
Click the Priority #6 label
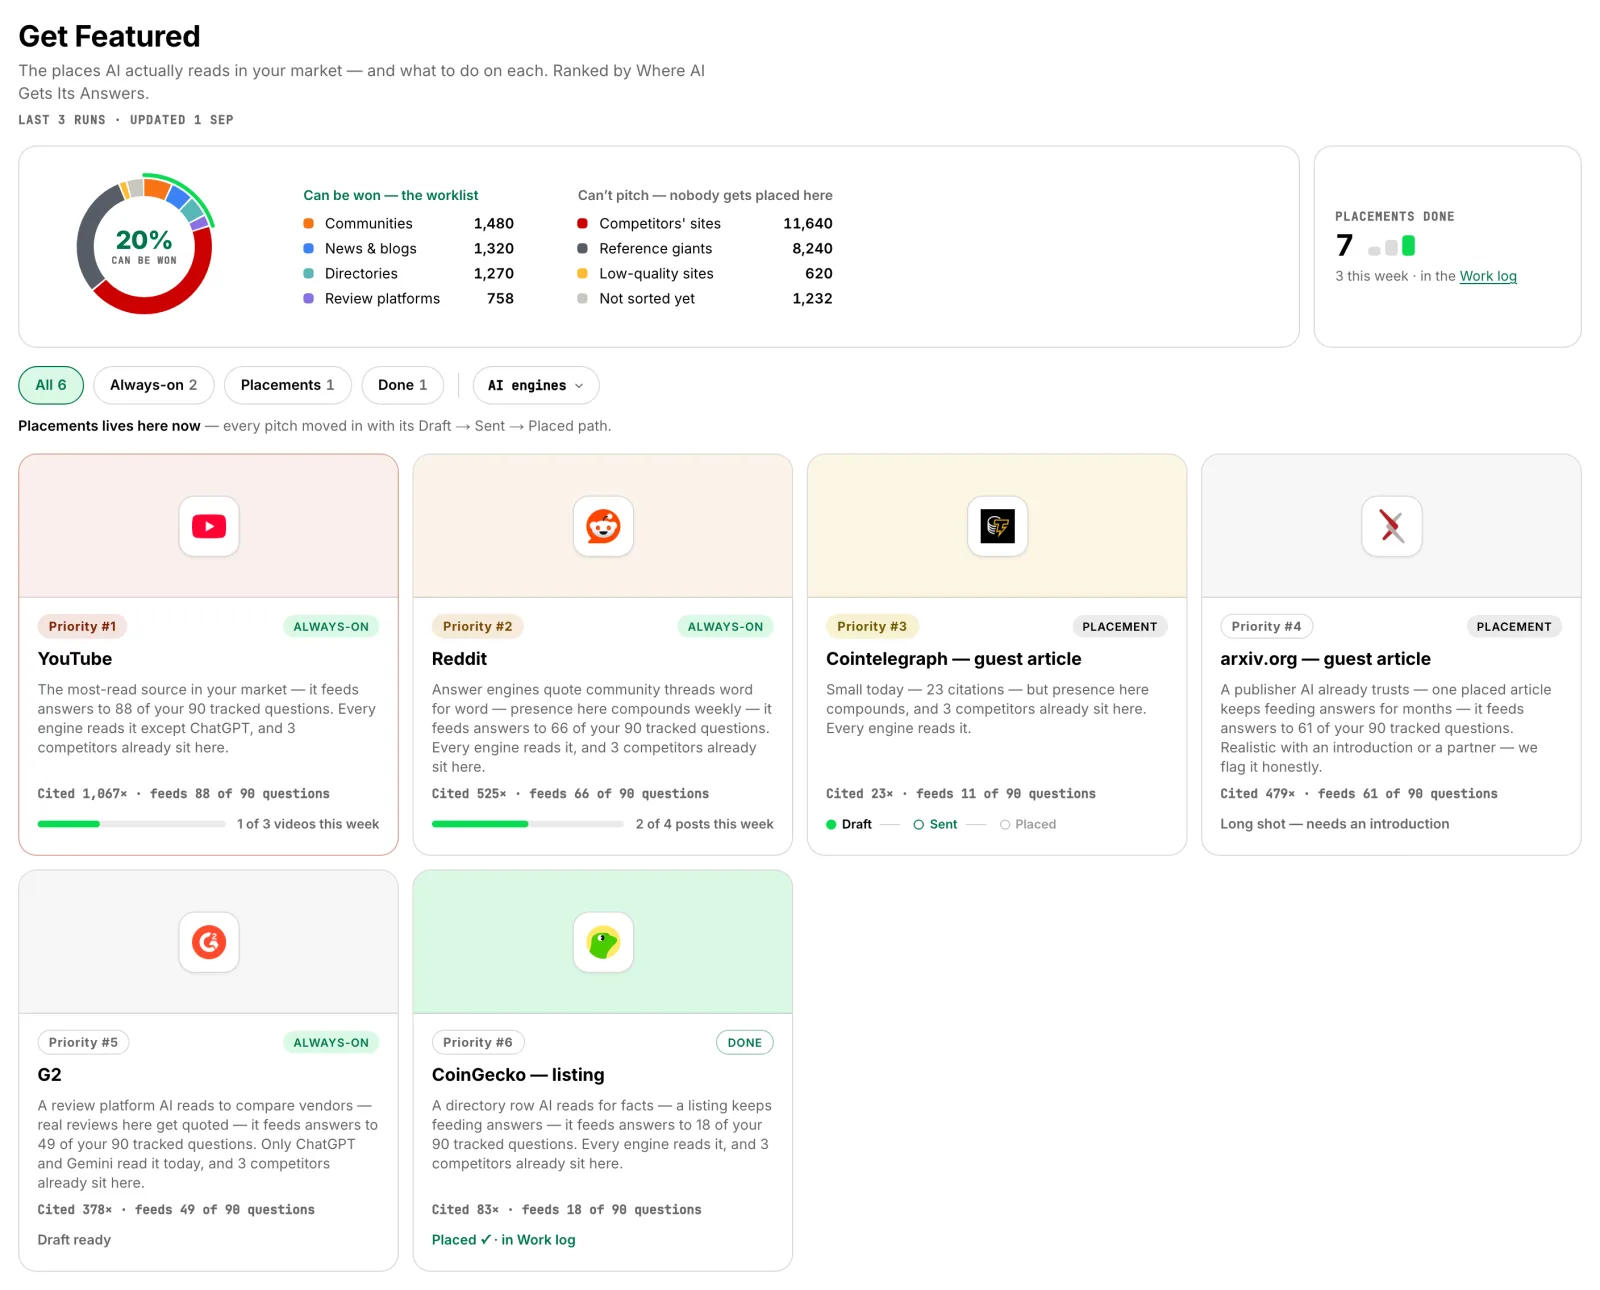pyautogui.click(x=478, y=1043)
